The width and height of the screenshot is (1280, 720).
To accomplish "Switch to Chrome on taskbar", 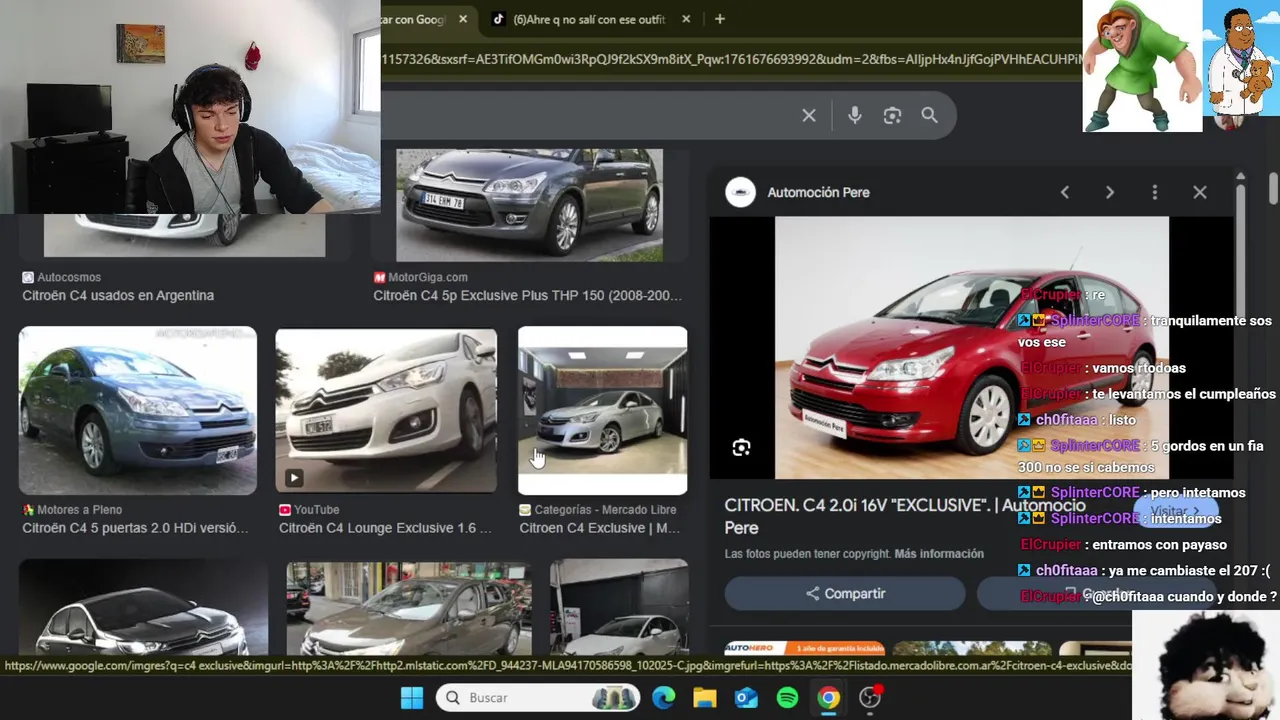I will pos(829,698).
